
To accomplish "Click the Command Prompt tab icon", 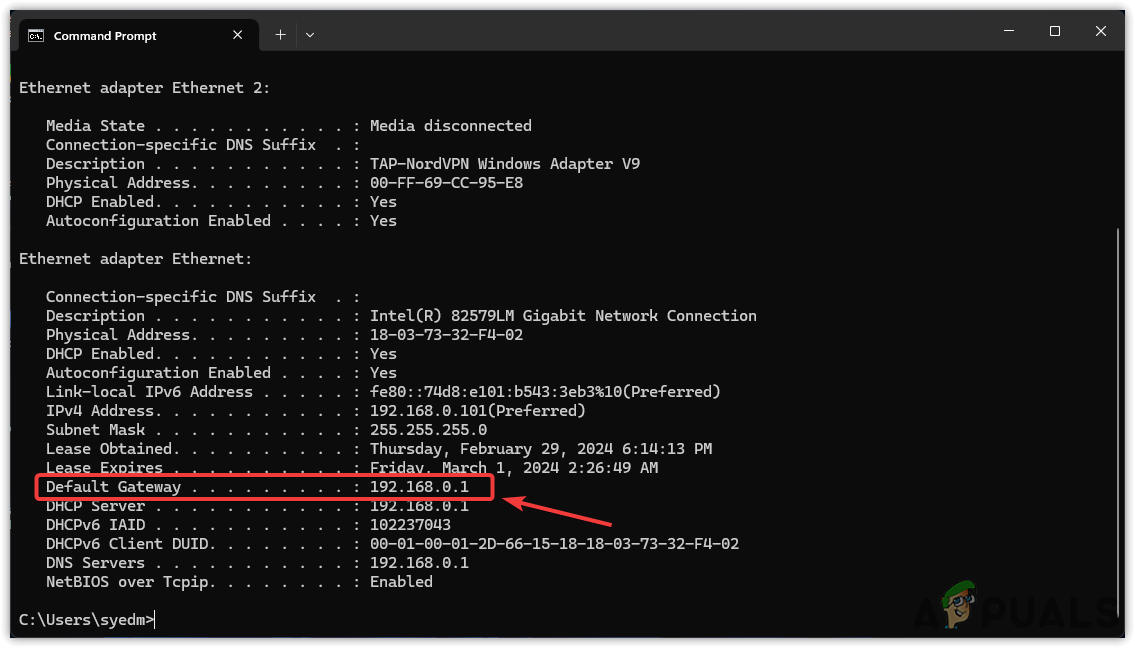I will [36, 36].
